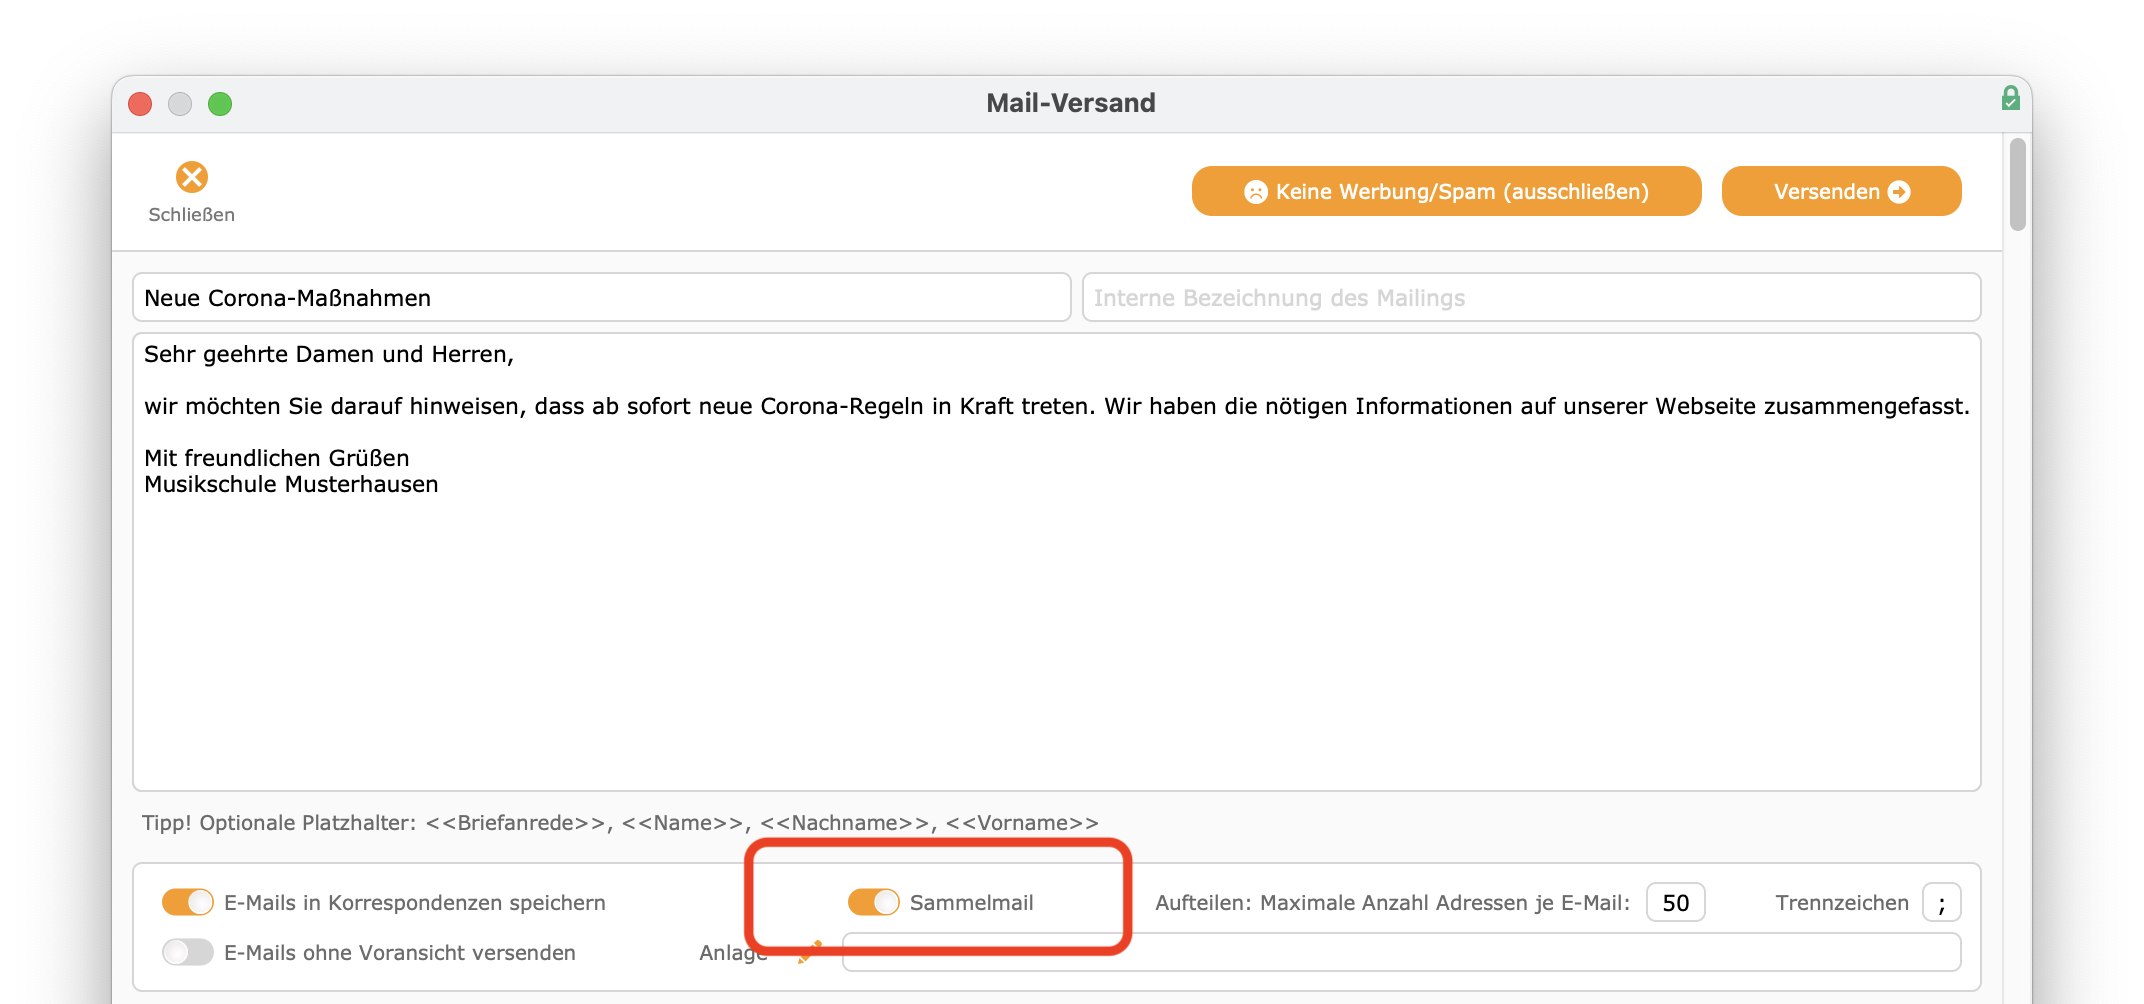Image resolution: width=2144 pixels, height=1004 pixels.
Task: Click 'Musikschule Musterhausen' signature line
Action: 291,484
